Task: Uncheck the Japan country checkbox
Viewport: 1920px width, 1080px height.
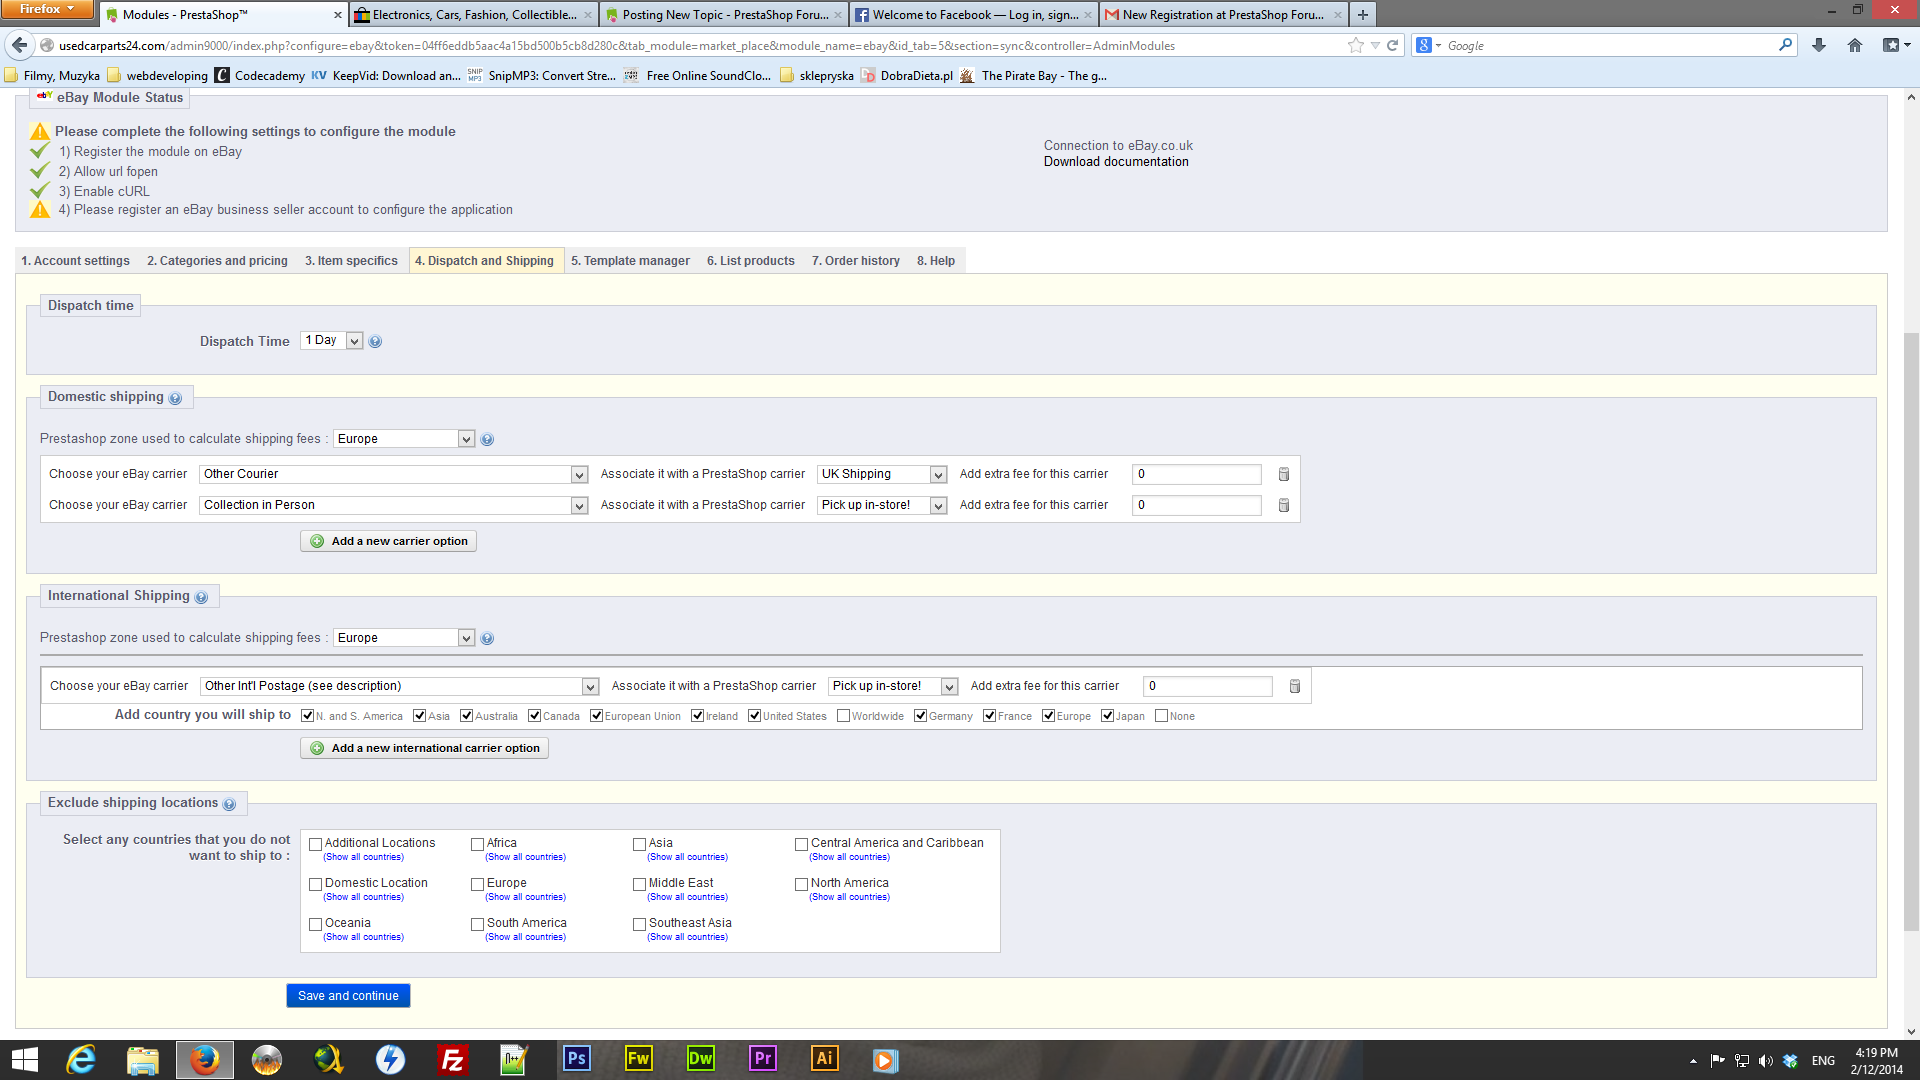Action: click(1107, 716)
